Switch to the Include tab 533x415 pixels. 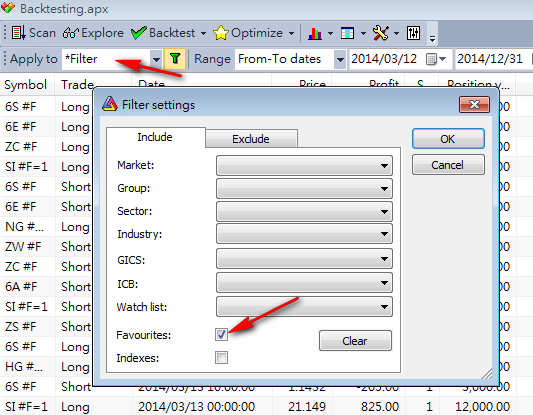(155, 137)
